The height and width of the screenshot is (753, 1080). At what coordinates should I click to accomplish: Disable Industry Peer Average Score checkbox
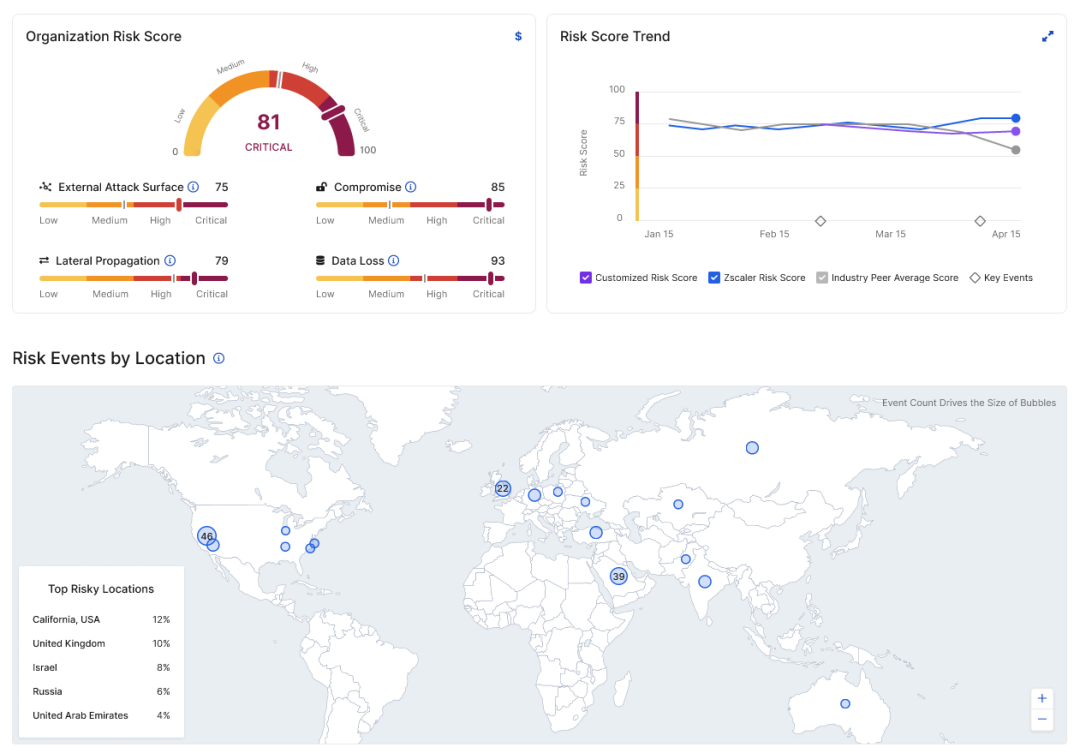coord(822,278)
